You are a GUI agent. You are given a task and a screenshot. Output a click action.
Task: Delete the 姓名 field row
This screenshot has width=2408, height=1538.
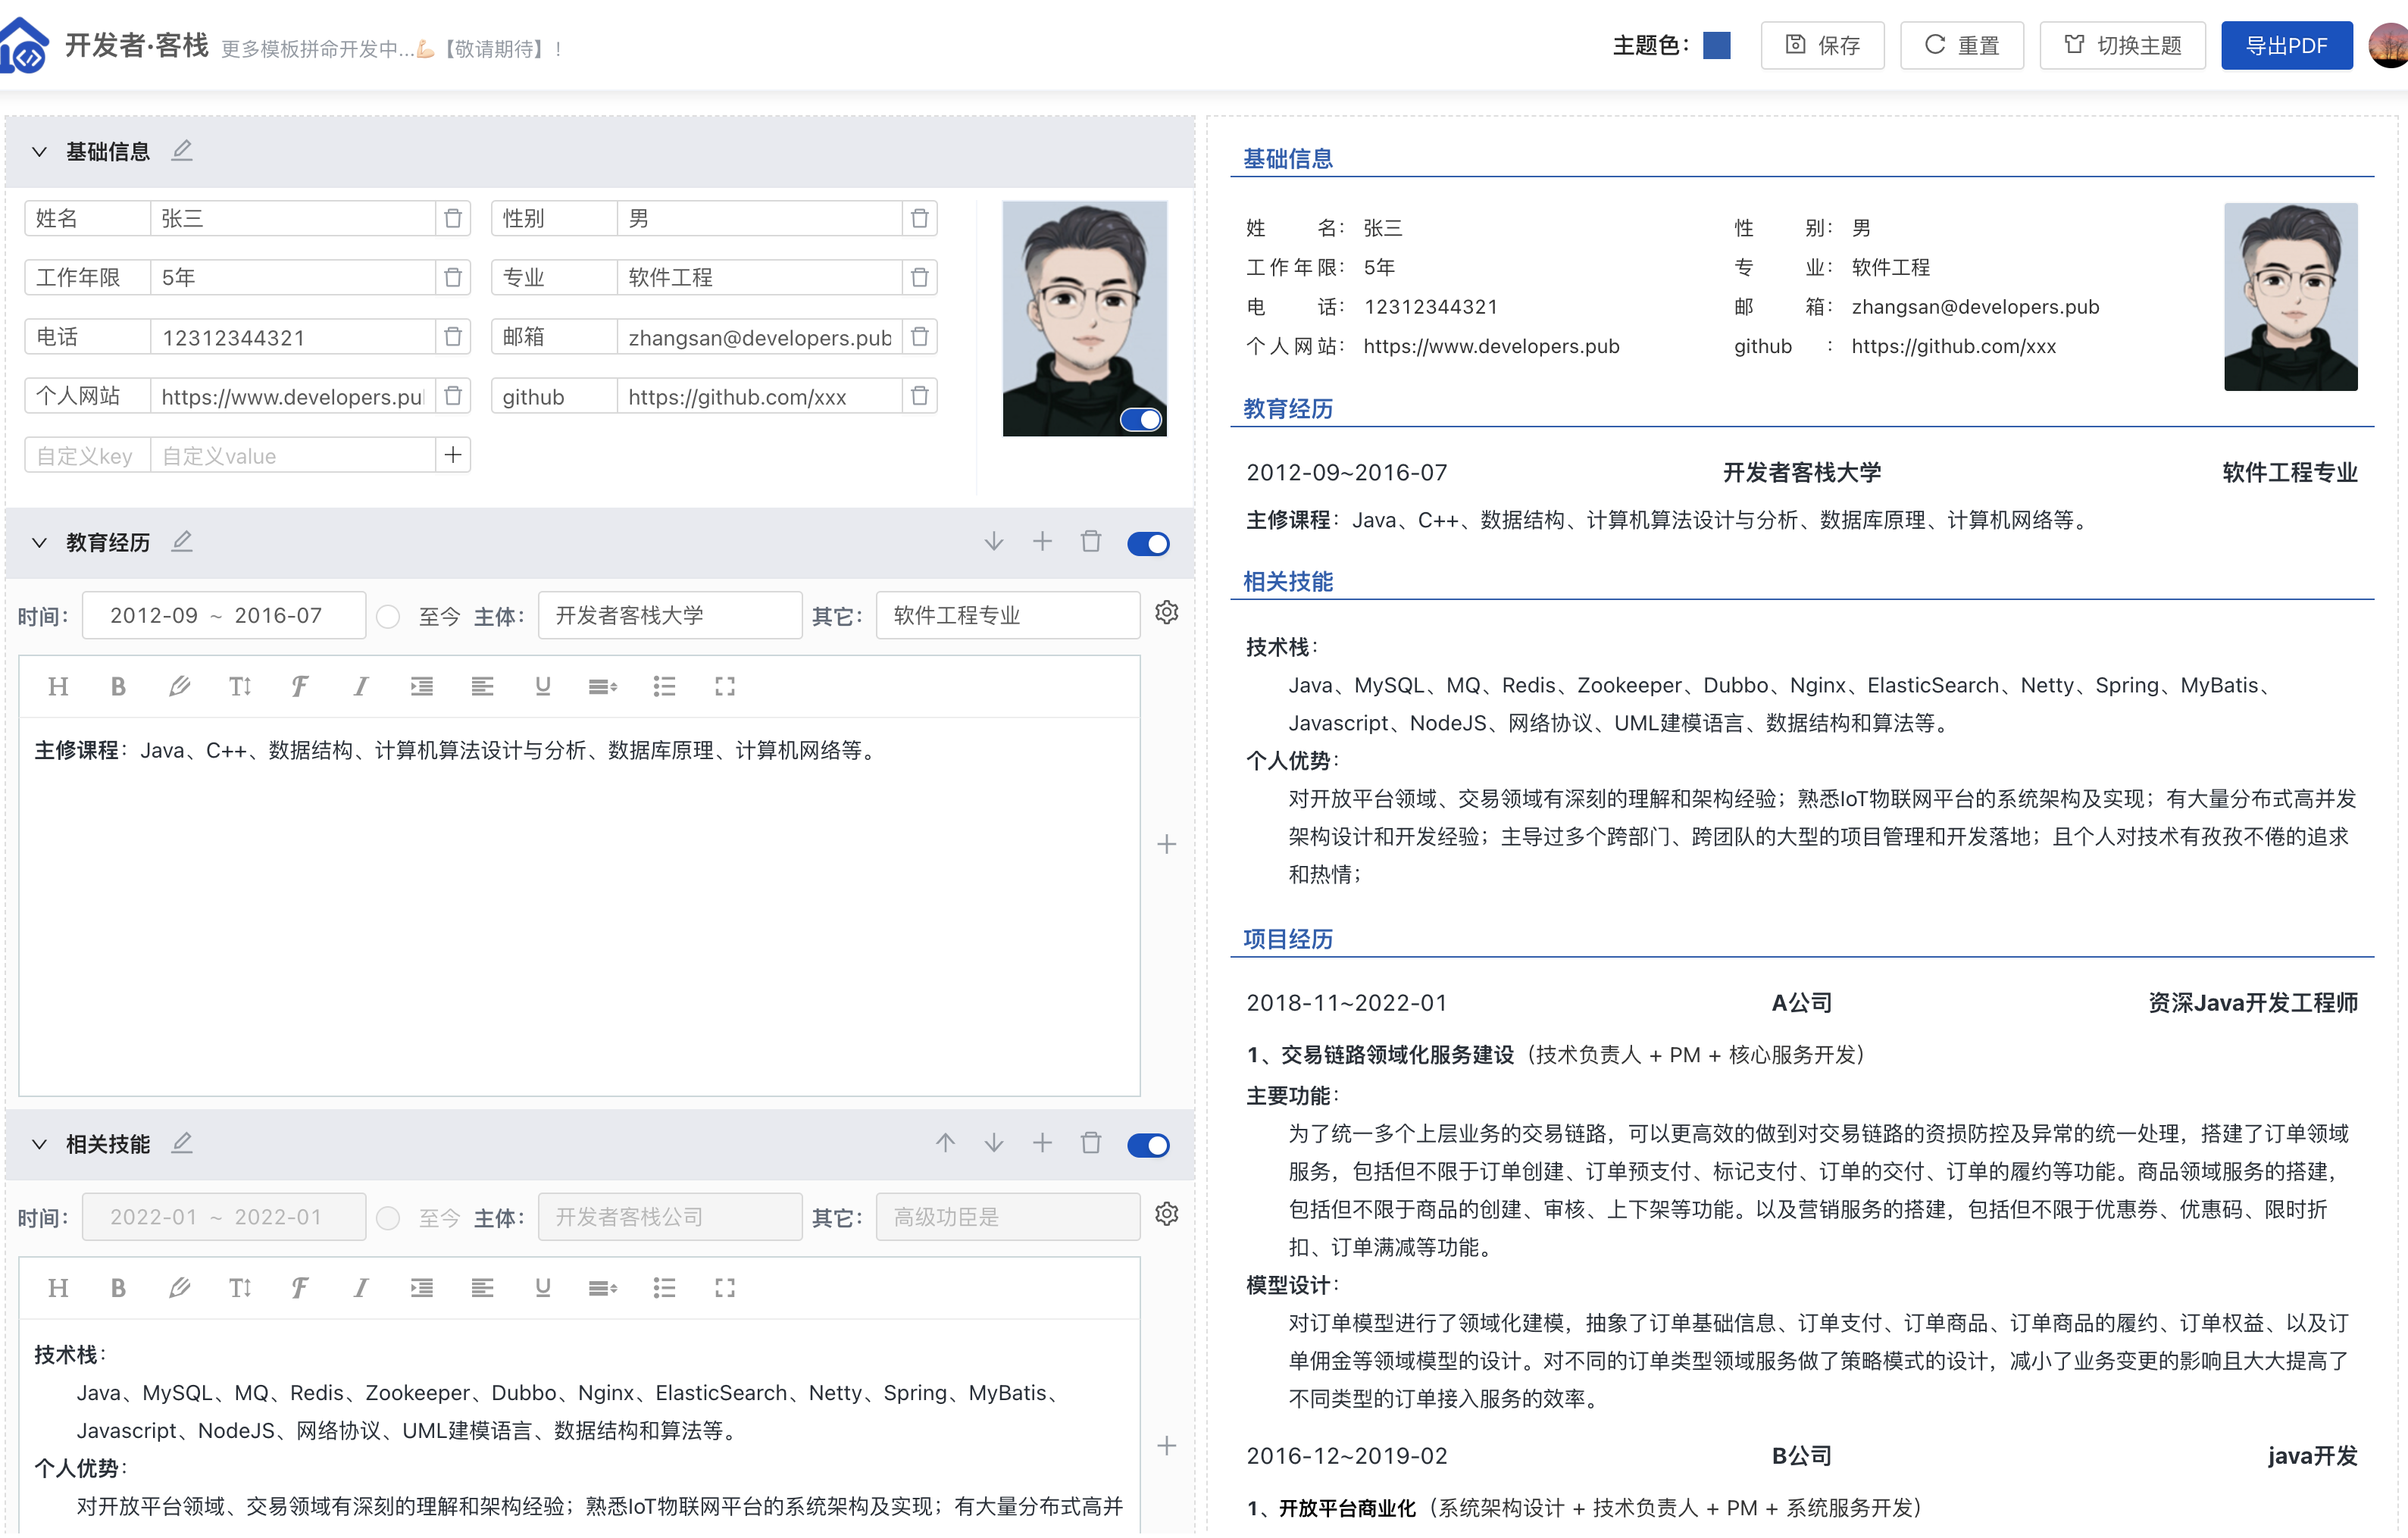(x=453, y=218)
